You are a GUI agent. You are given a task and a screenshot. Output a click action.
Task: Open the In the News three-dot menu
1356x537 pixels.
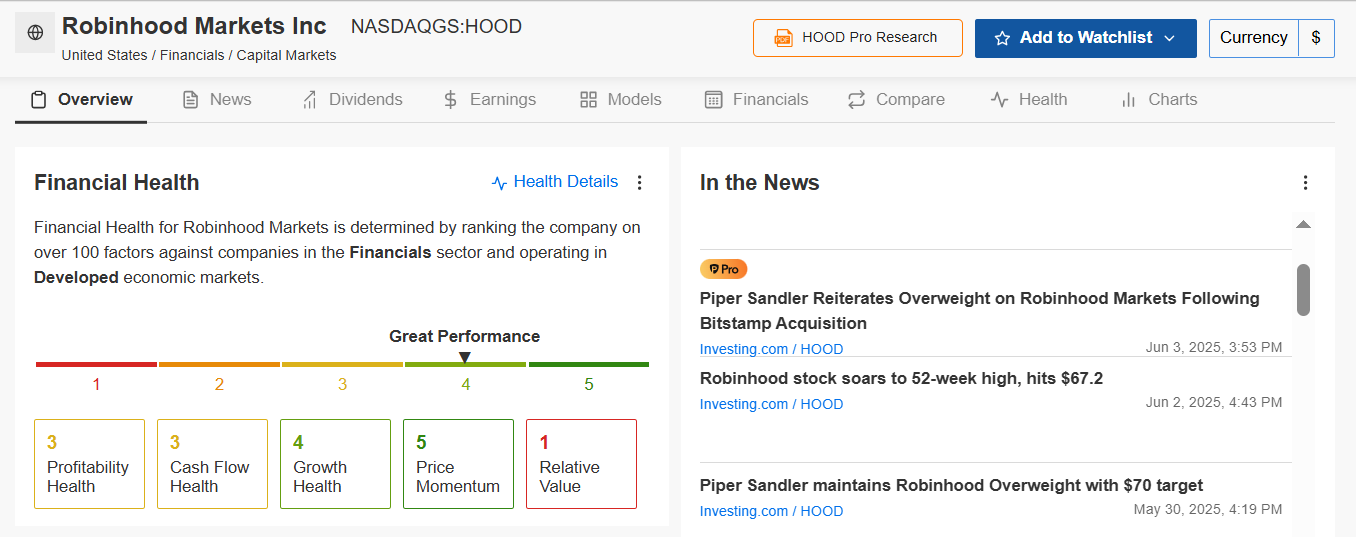pos(1305,182)
